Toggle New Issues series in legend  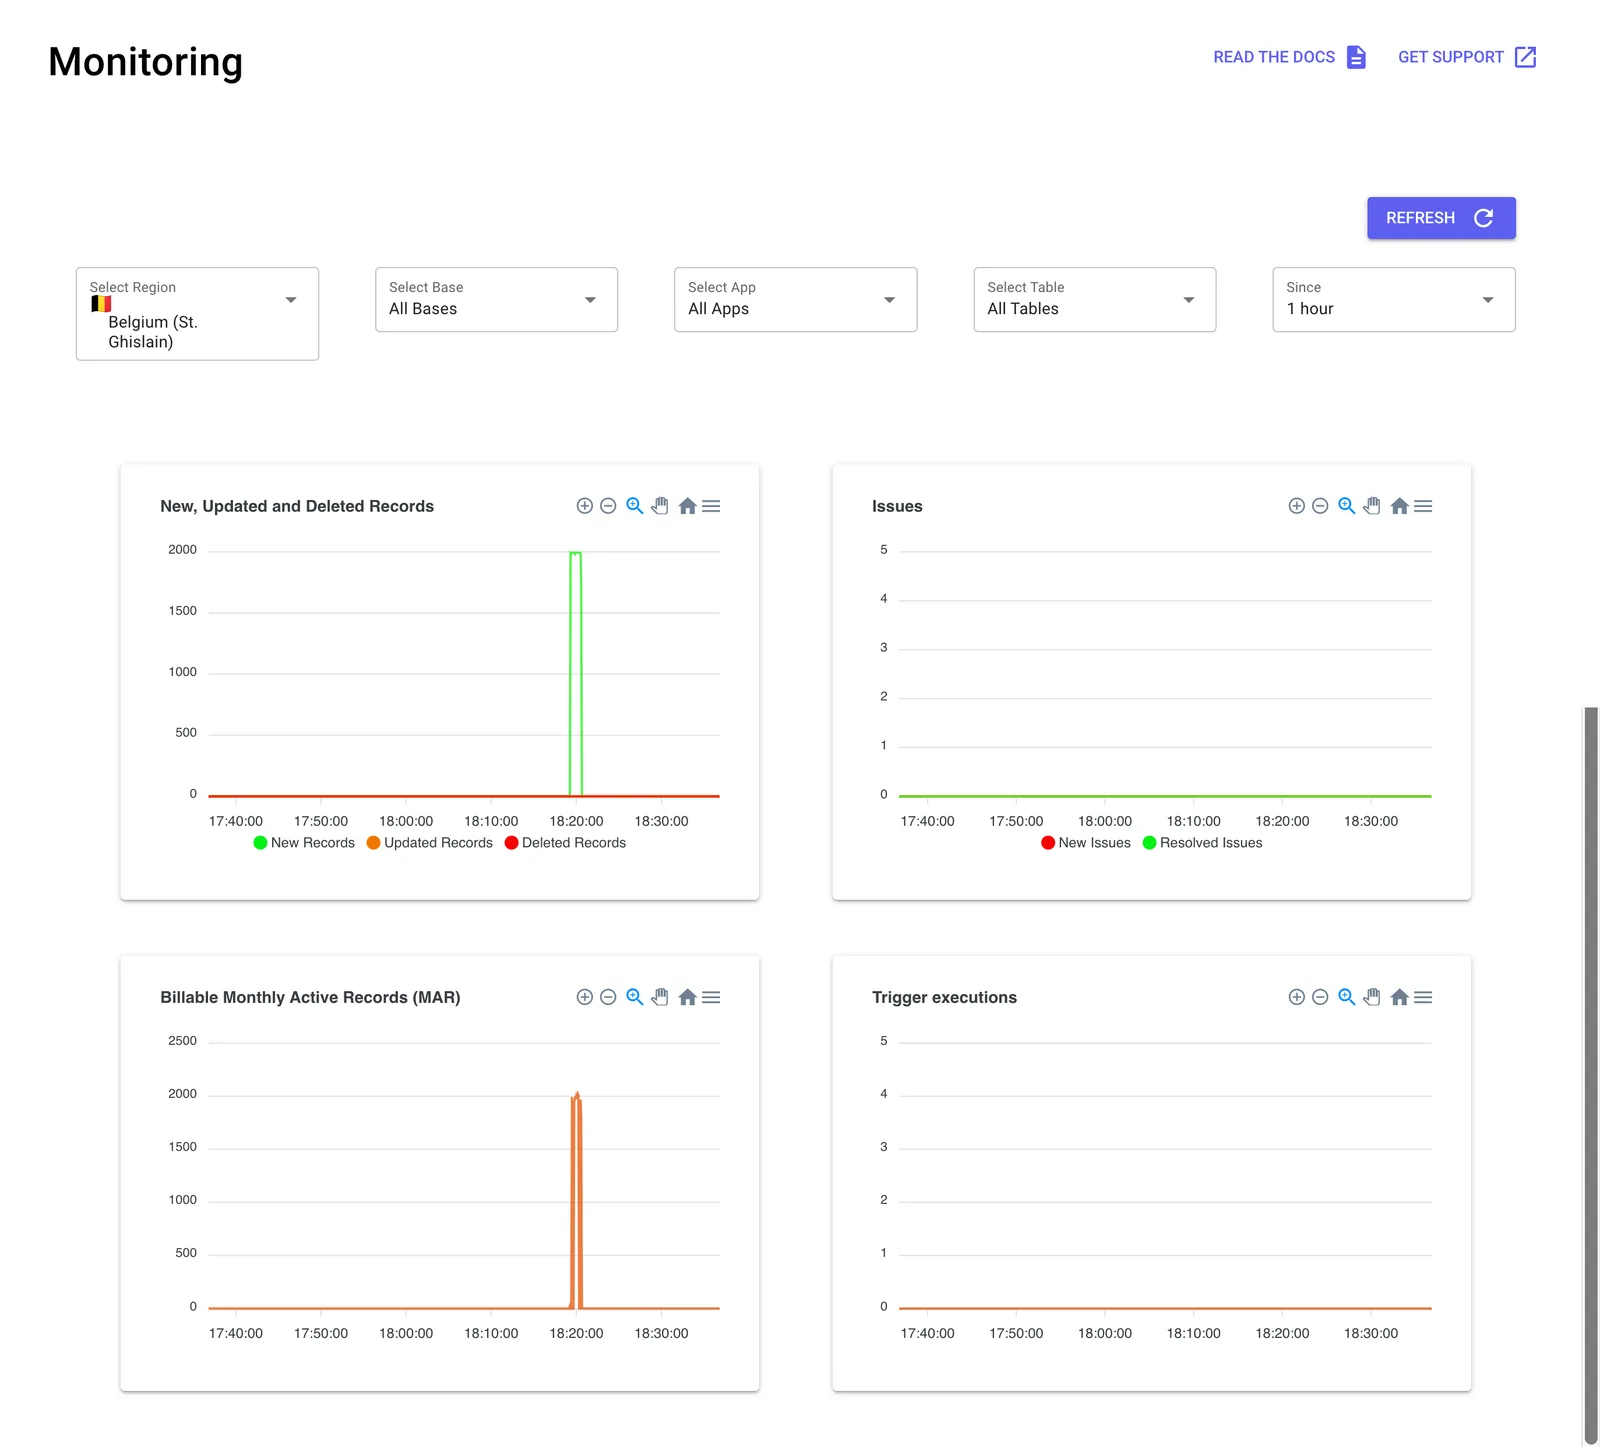tap(1086, 843)
